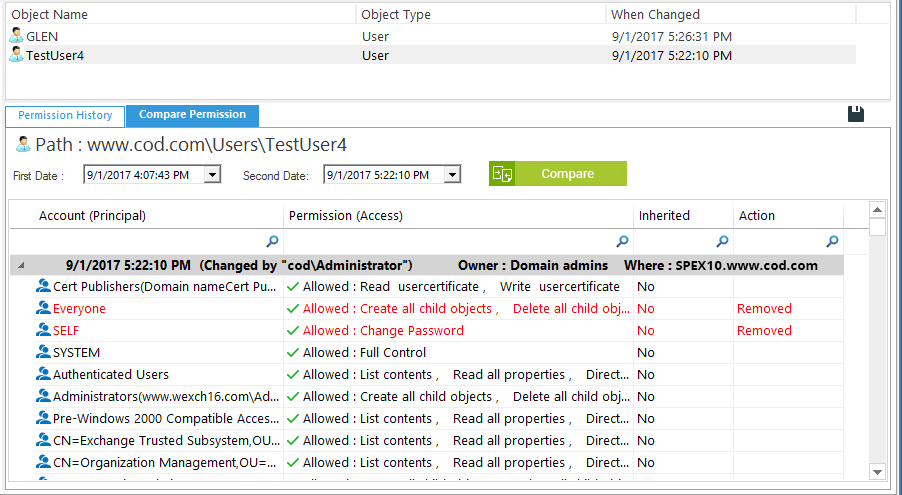The image size is (902, 495).
Task: Click 'Allowed : Change Password' permission cell
Action: pos(383,330)
